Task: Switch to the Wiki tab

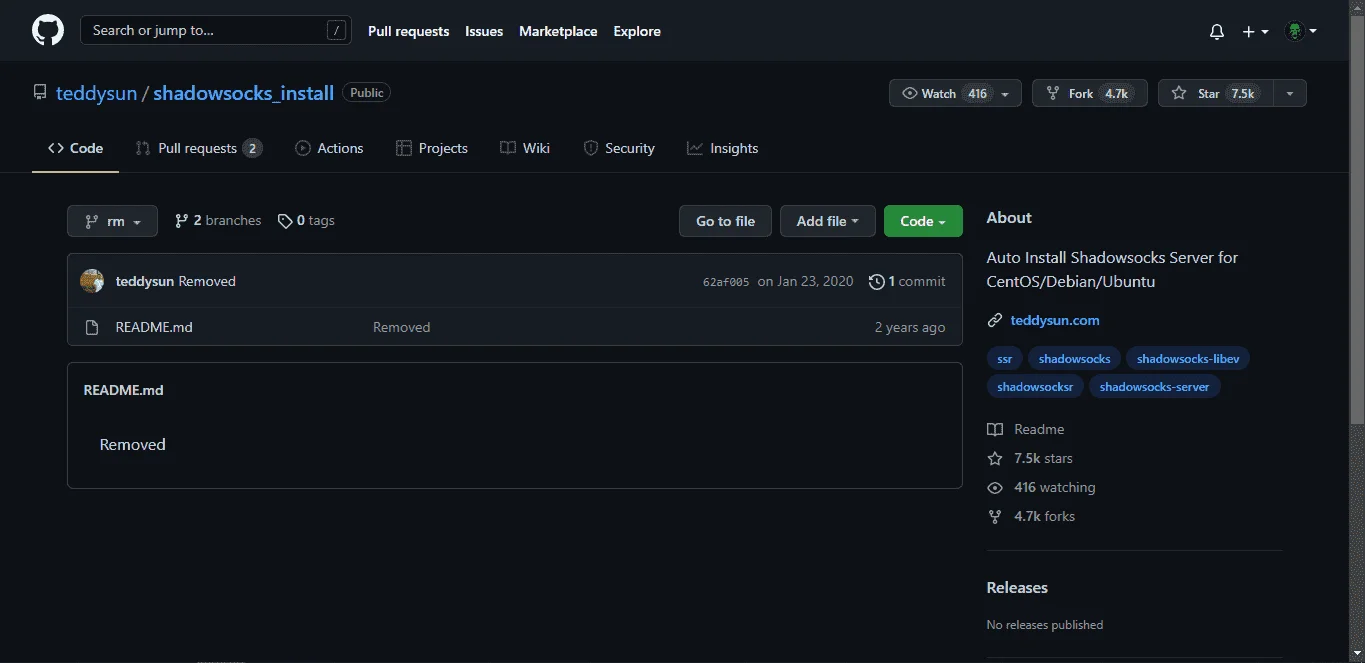Action: 525,148
